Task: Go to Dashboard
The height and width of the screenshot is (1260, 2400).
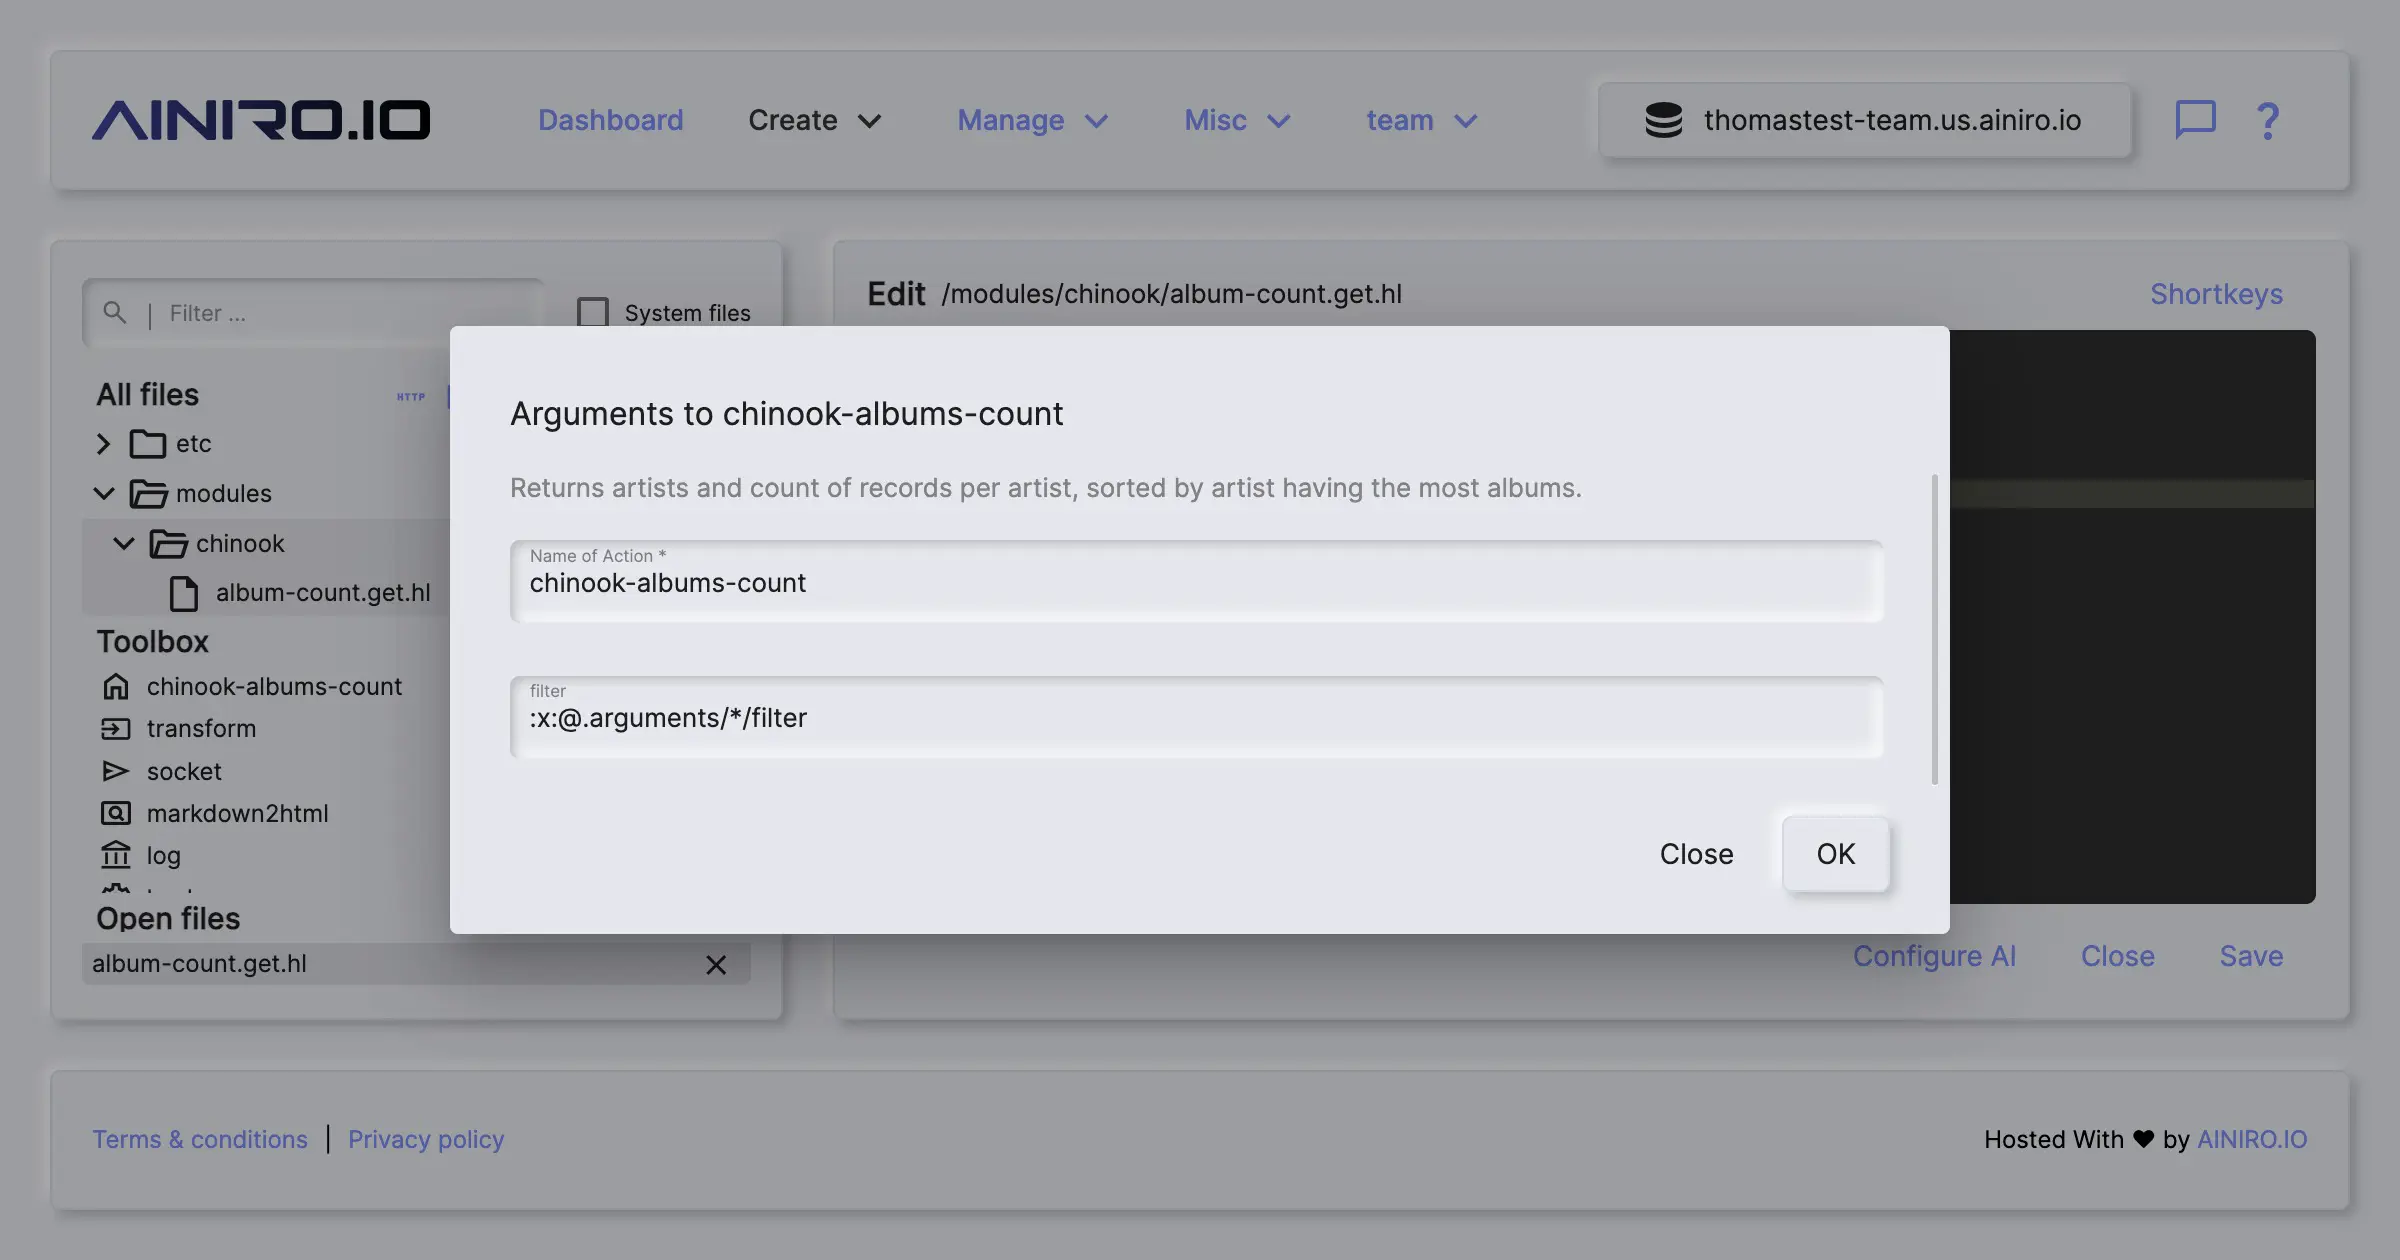Action: [x=610, y=120]
